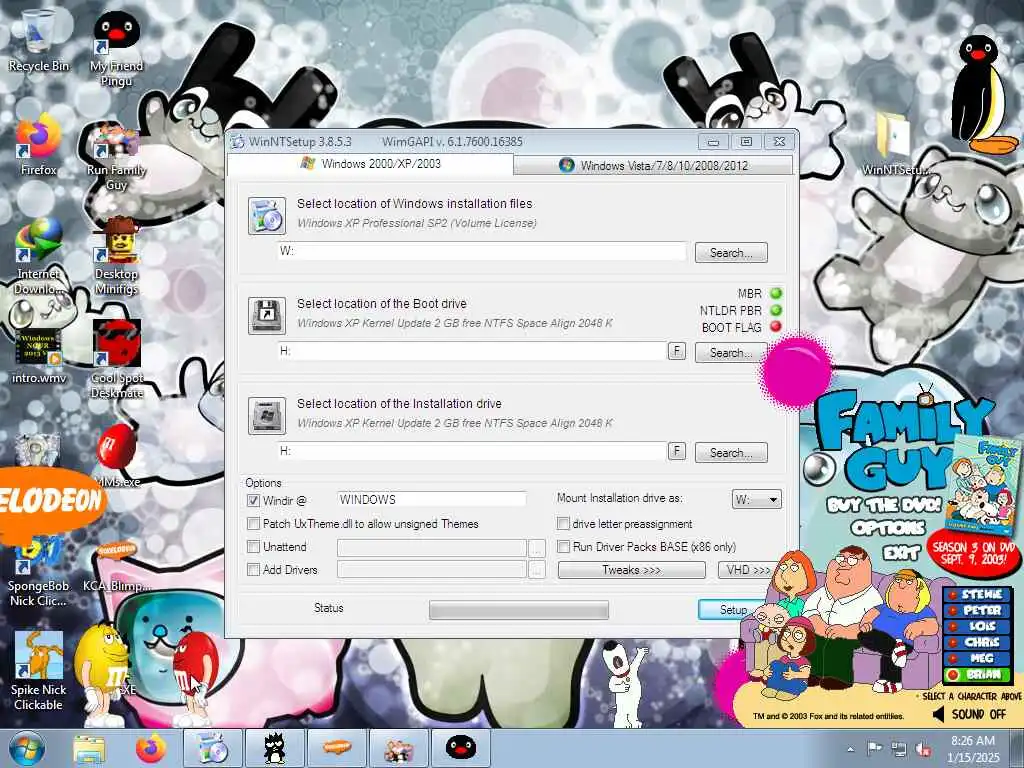
Task: Open the KCA Blimp desktop icon
Action: pos(116,567)
